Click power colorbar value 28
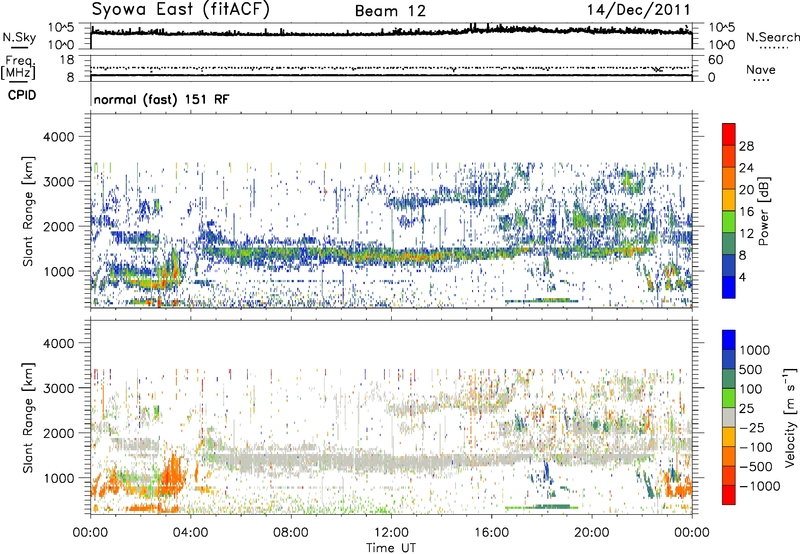 point(746,146)
